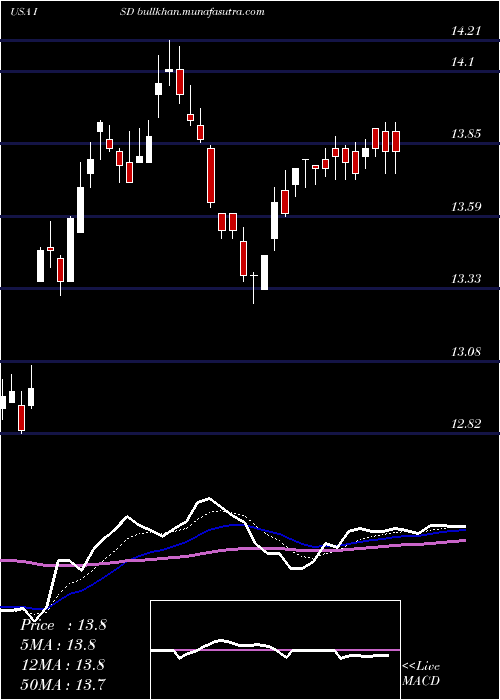Click the 50MA : 13.7 readout
The image size is (500, 700).
click(63, 684)
